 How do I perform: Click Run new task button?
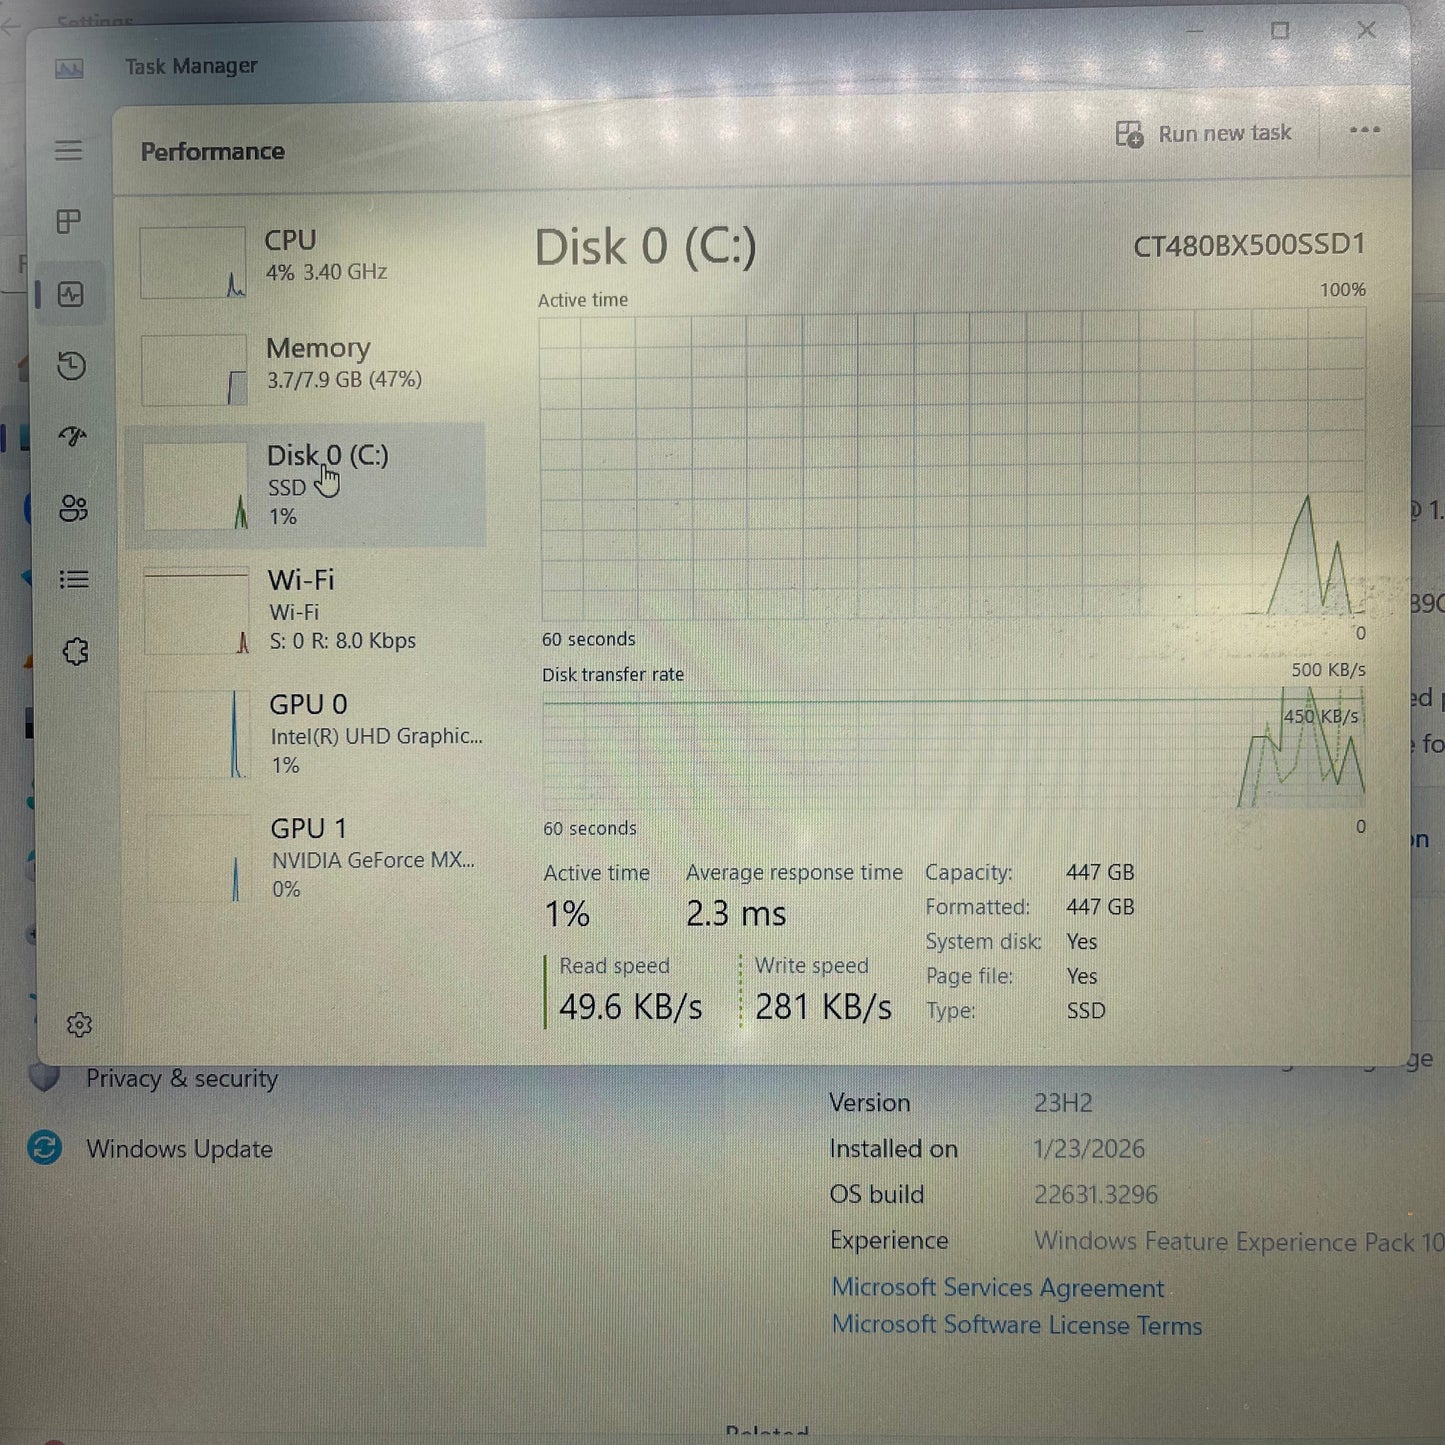1204,134
